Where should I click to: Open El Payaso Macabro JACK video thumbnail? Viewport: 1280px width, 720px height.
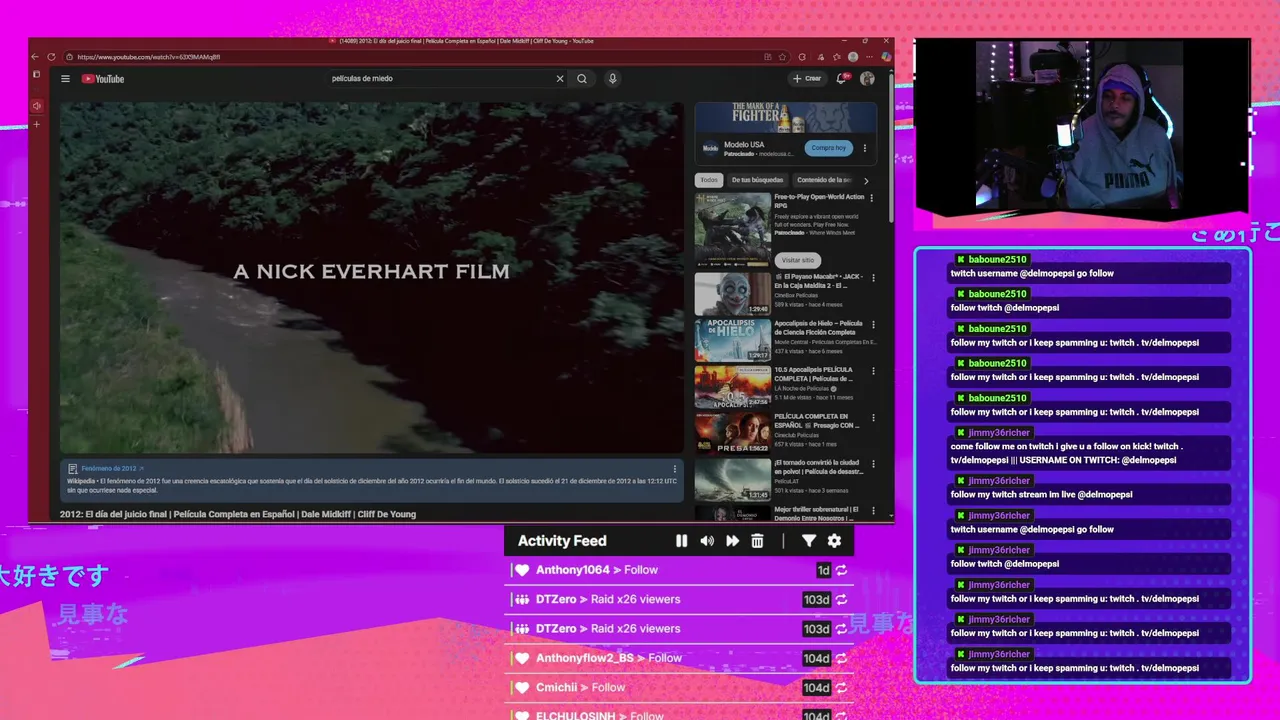[733, 294]
